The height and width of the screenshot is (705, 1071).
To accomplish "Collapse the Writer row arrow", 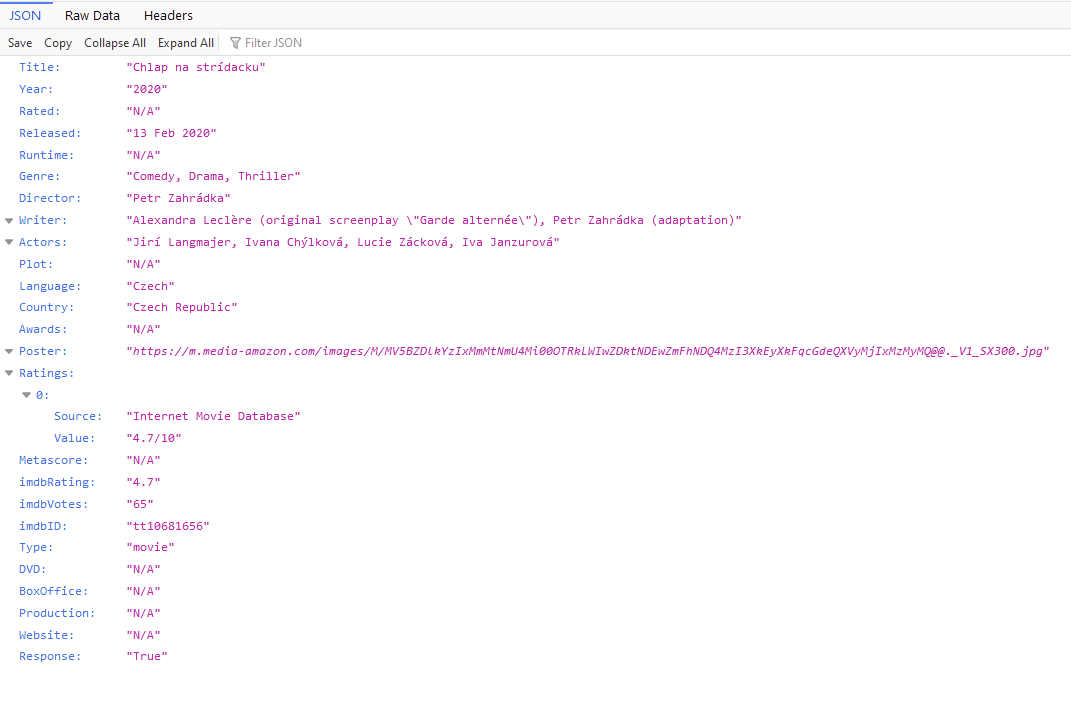I will tap(9, 220).
